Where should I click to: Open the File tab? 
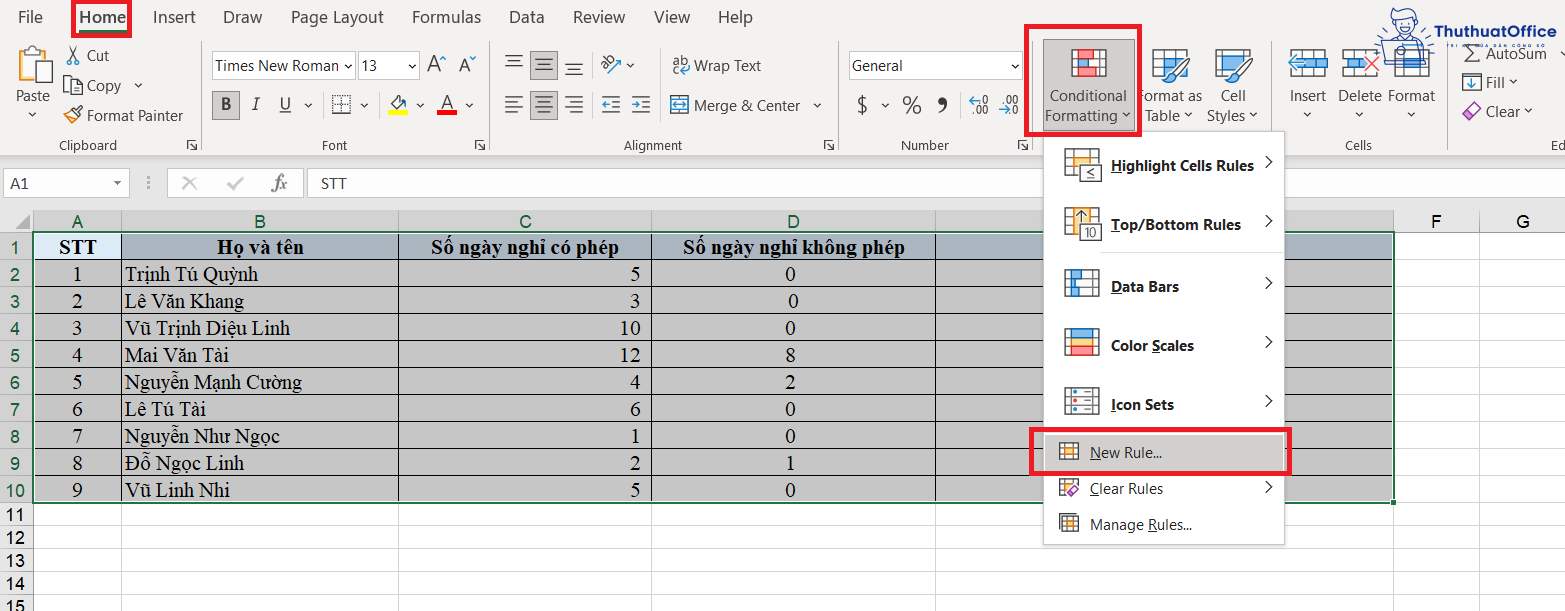pyautogui.click(x=31, y=17)
